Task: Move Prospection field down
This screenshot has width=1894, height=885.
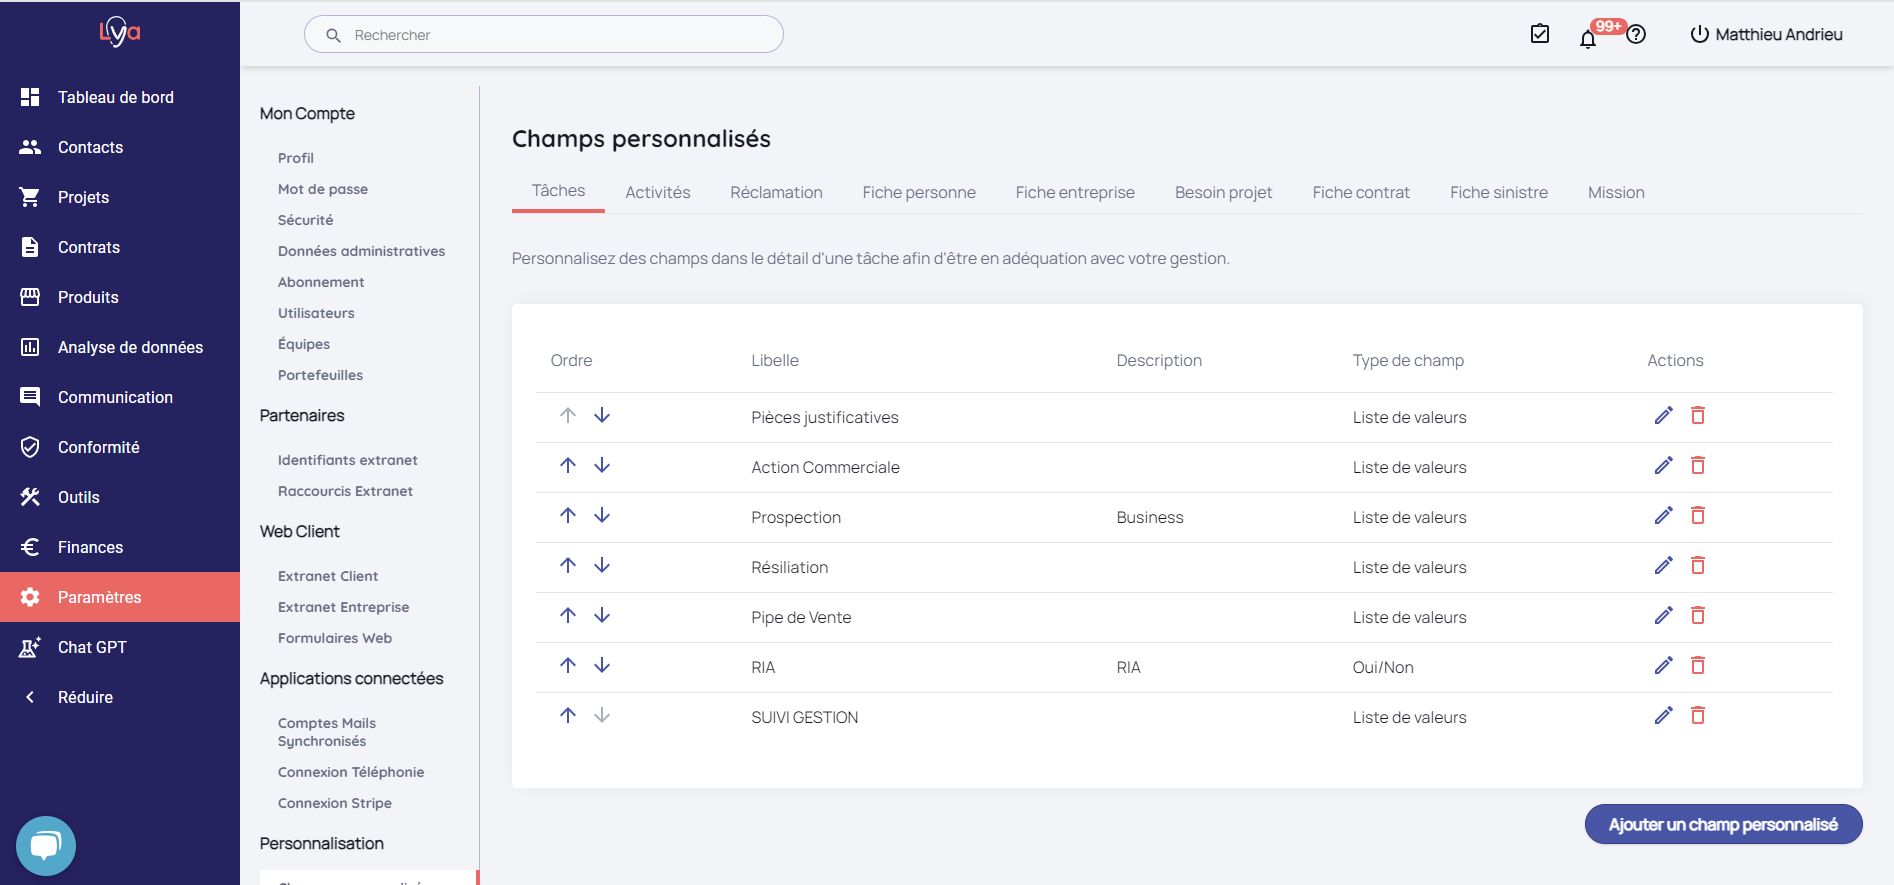Action: (x=602, y=515)
